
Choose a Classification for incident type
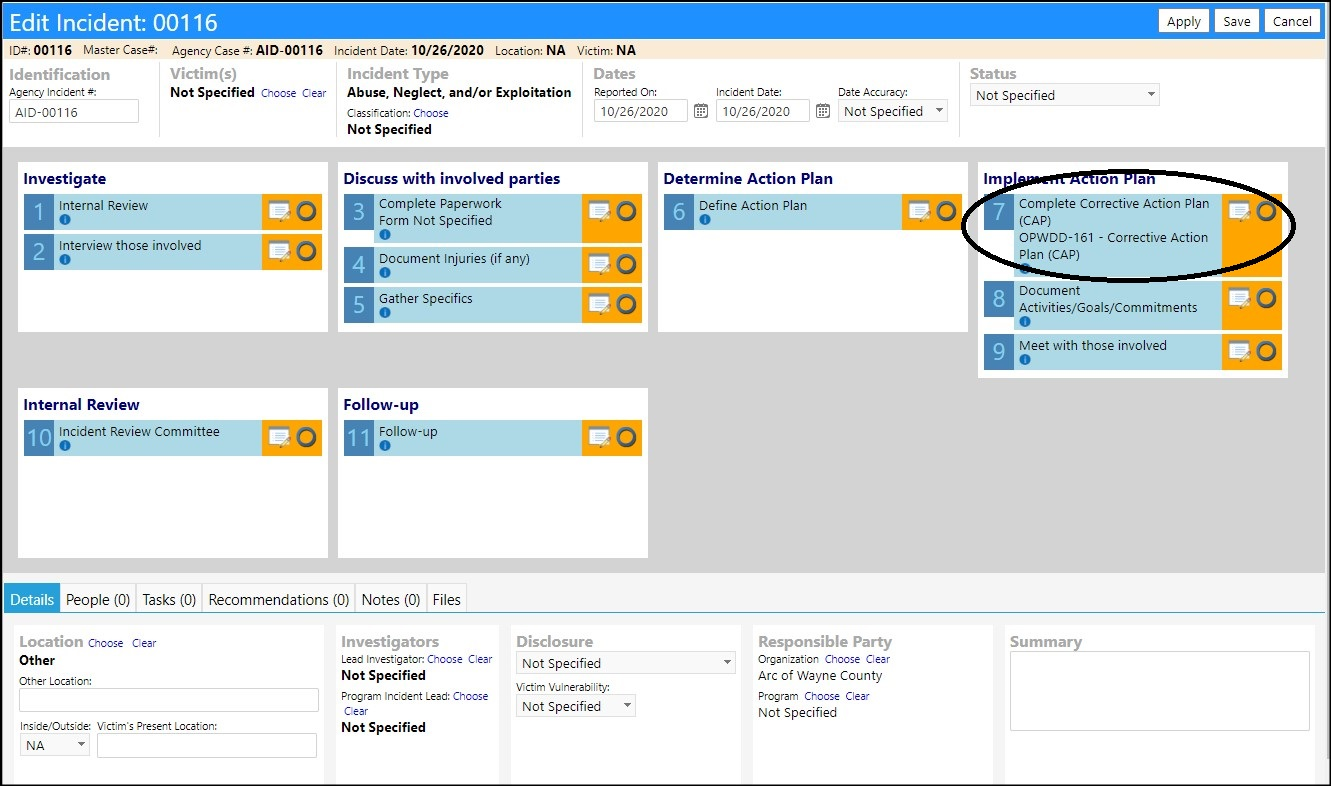tap(431, 113)
